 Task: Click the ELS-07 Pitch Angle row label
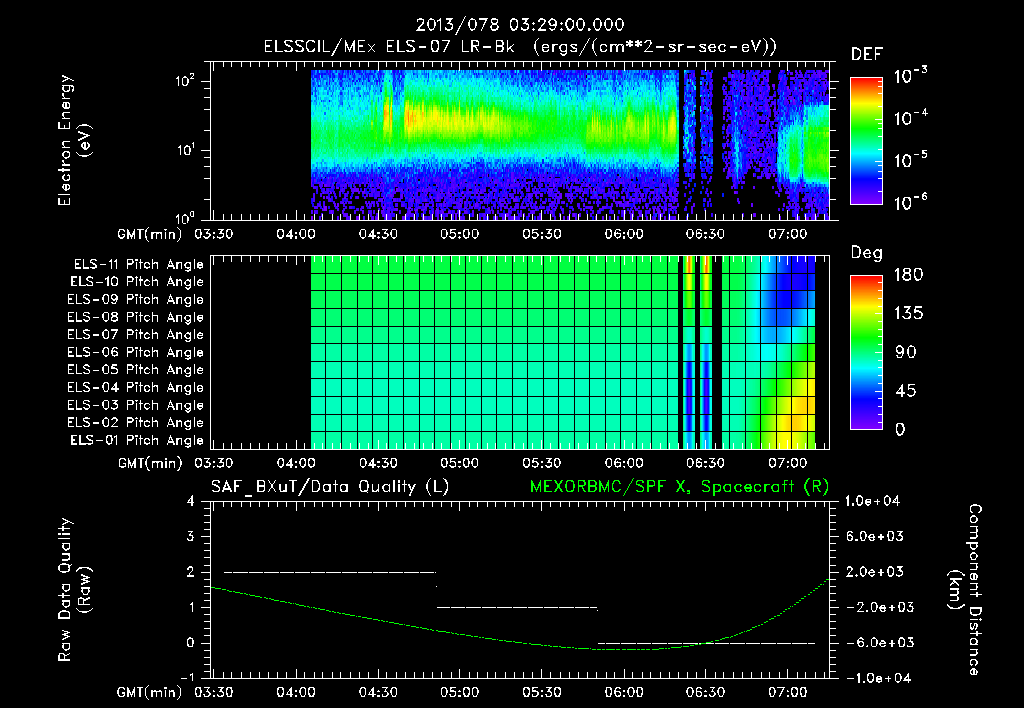[x=135, y=335]
